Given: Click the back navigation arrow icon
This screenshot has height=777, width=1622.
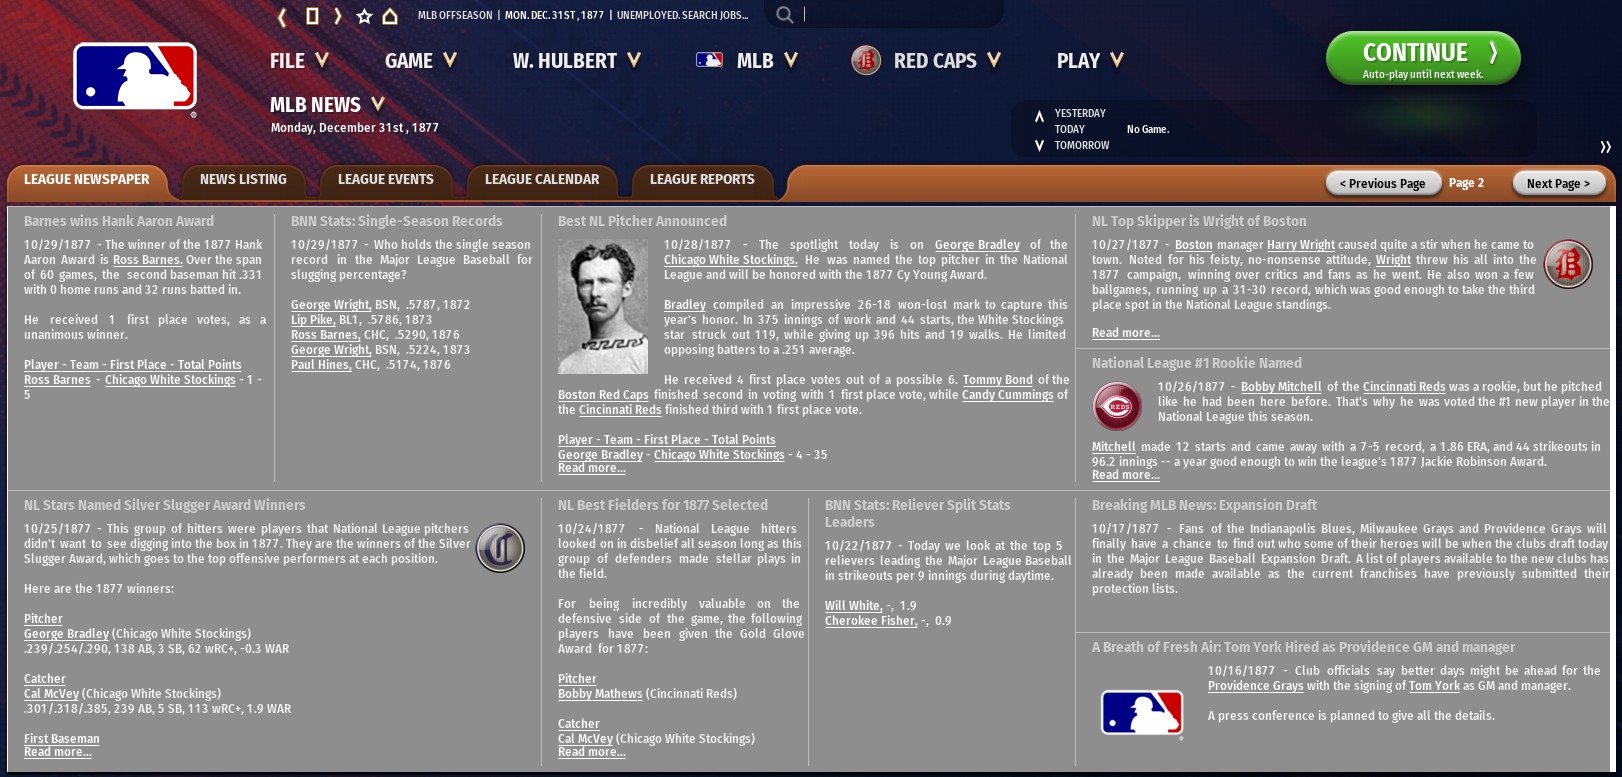Looking at the screenshot, I should [x=282, y=16].
